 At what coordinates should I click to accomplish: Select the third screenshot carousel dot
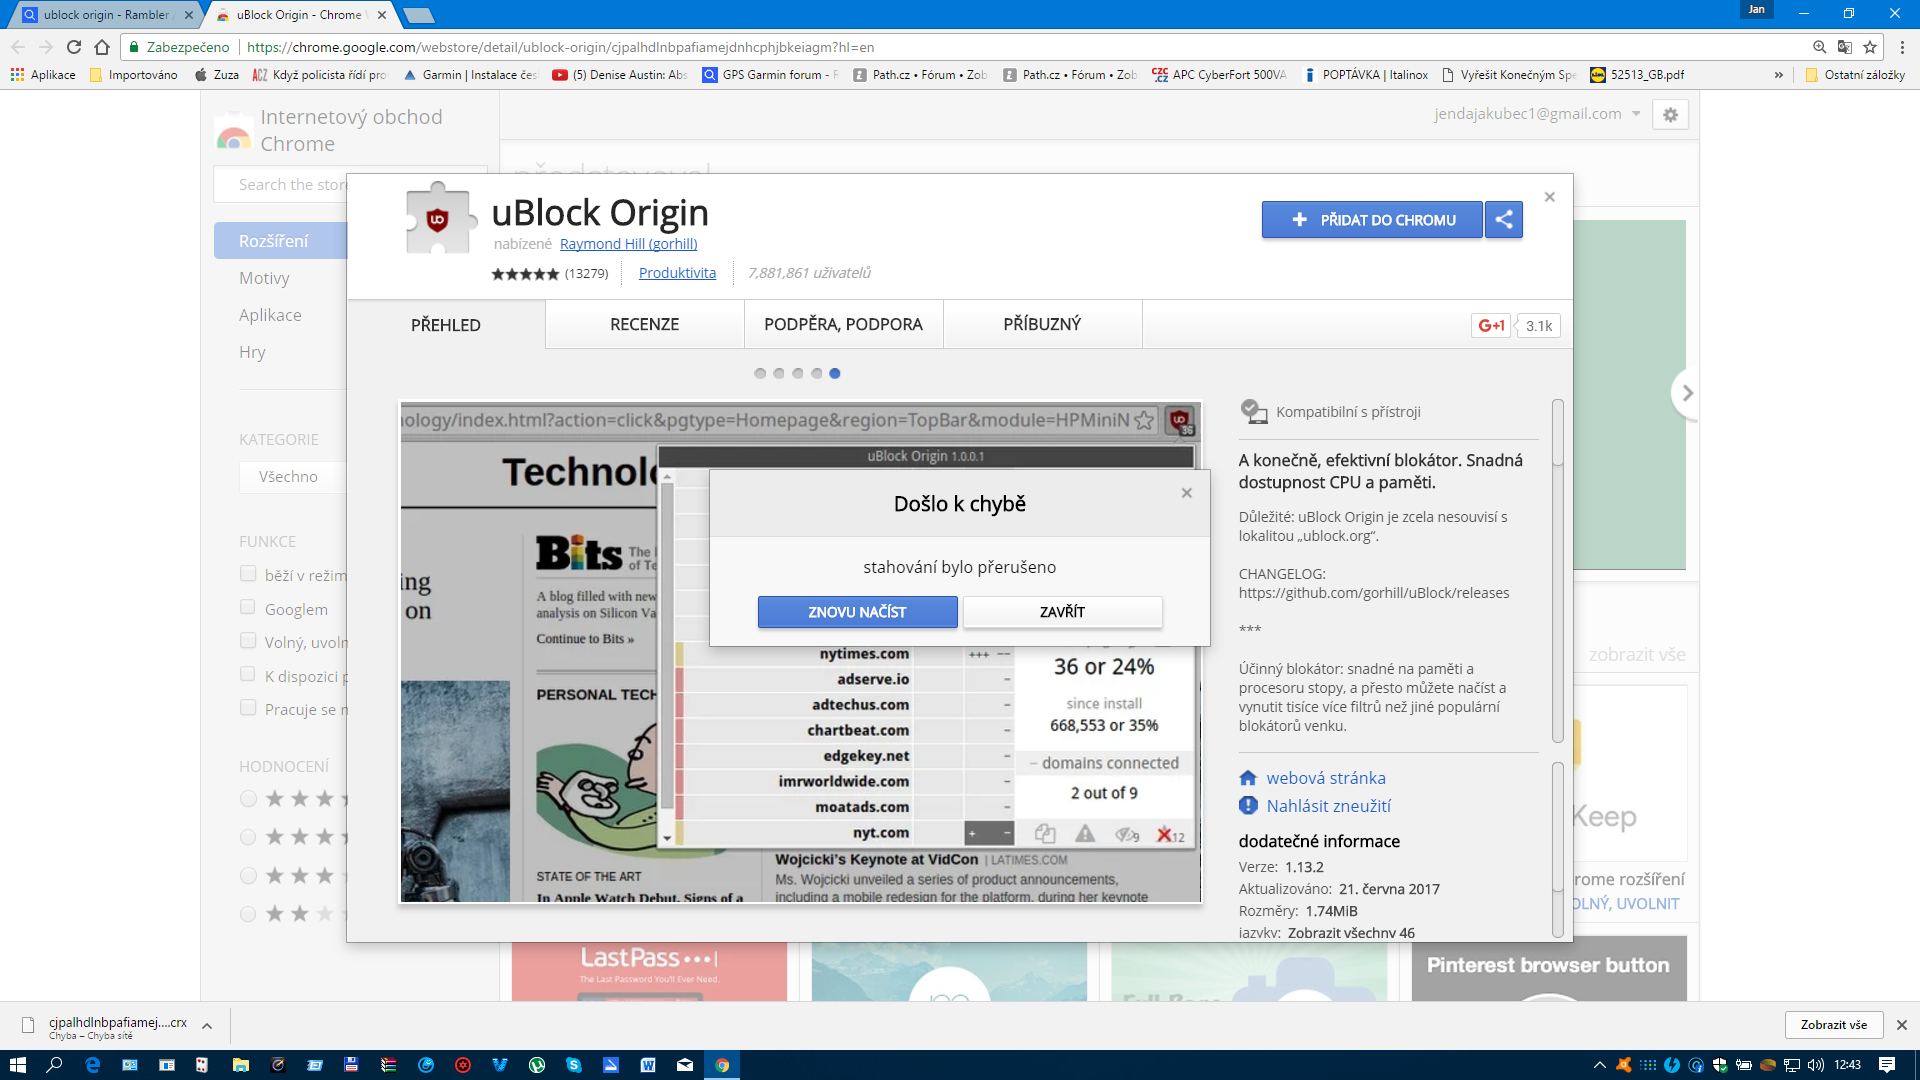797,373
